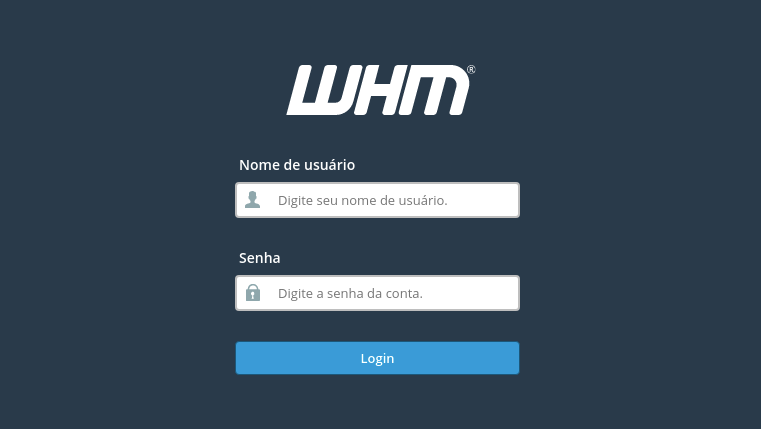
Task: Click the right edge of the Login button
Action: click(514, 358)
